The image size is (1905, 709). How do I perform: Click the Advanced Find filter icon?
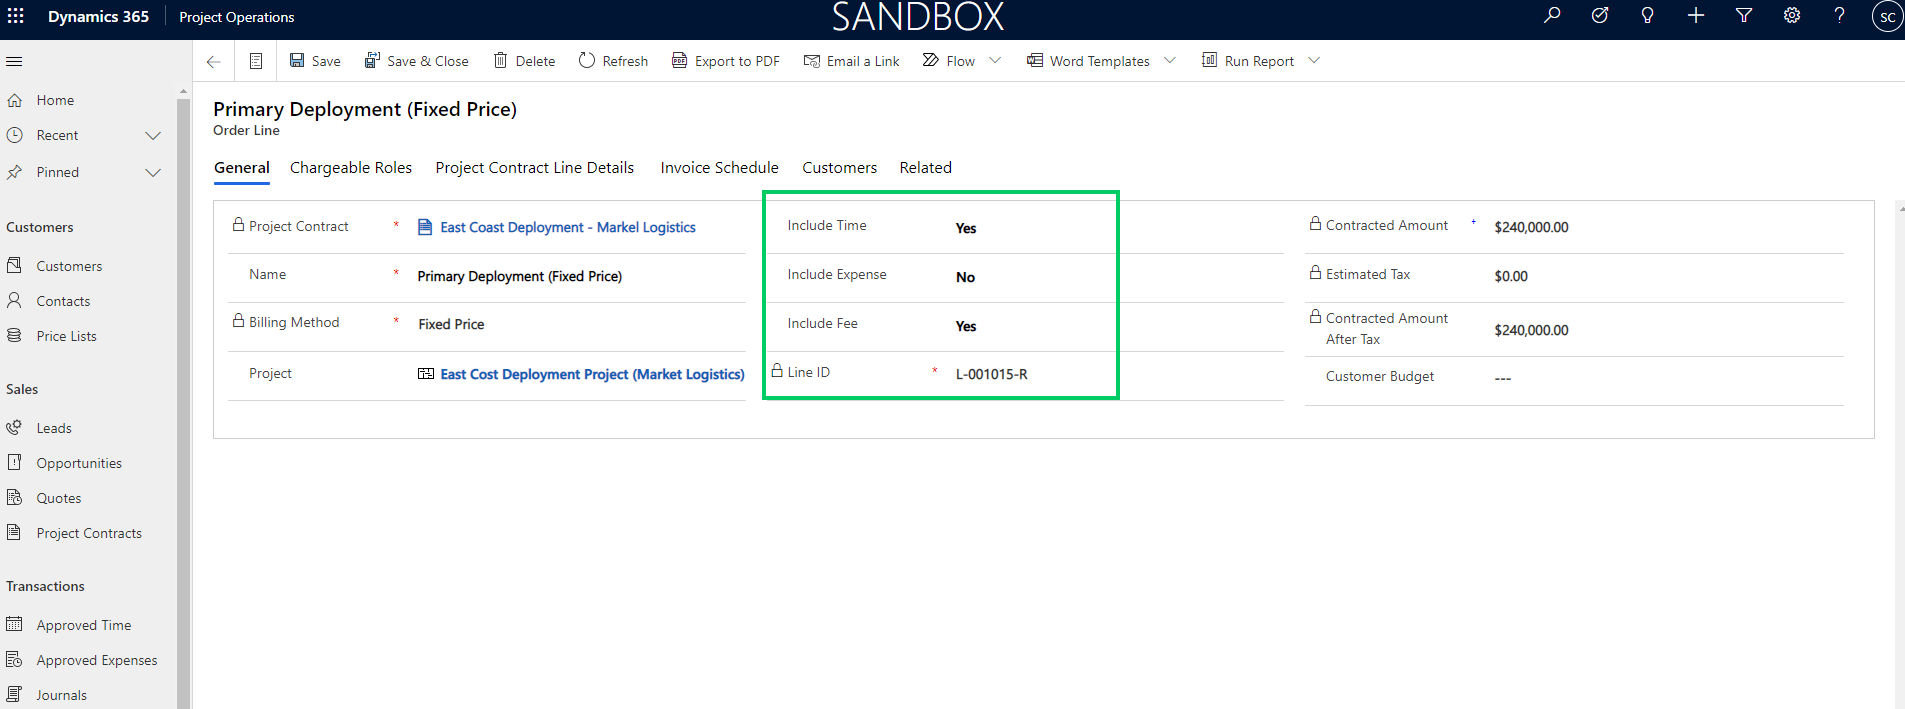coord(1744,16)
